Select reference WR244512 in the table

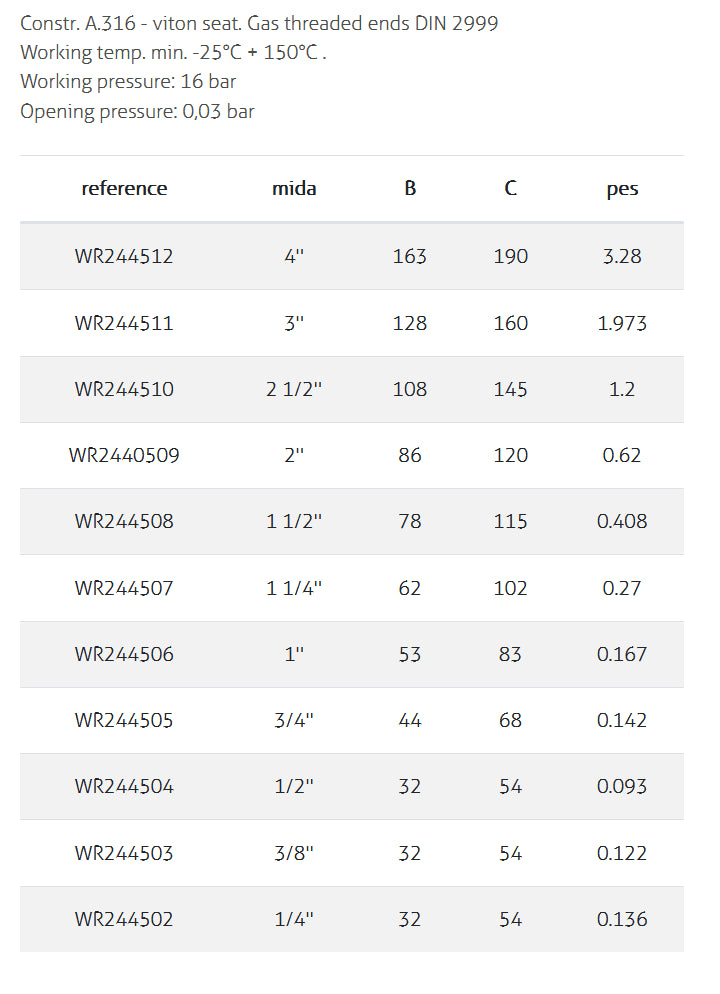pos(124,256)
